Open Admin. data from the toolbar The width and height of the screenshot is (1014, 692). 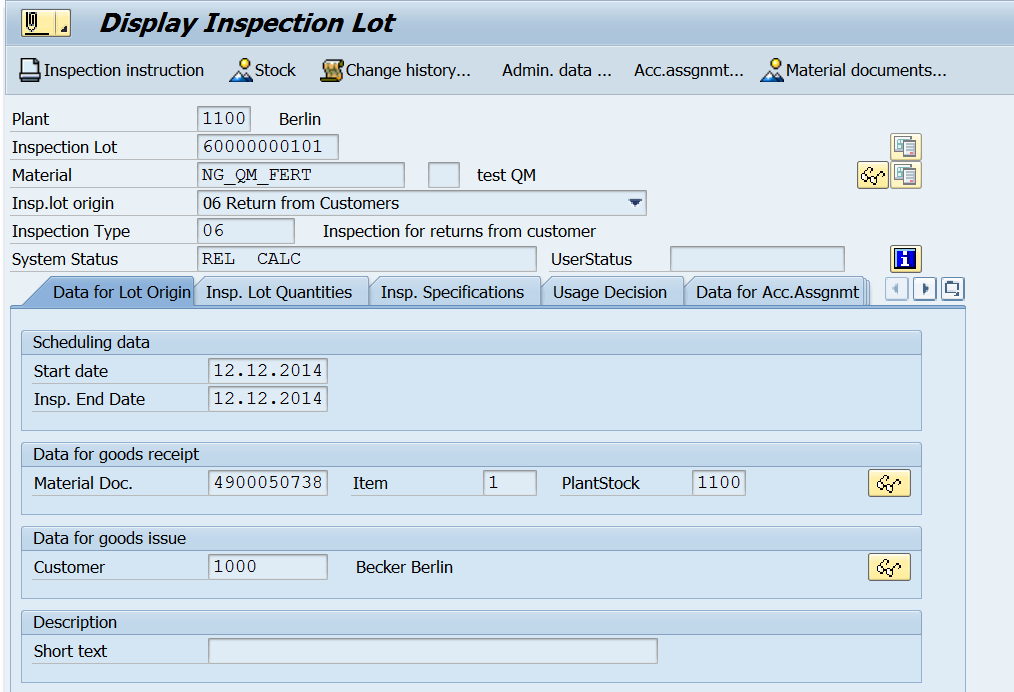[556, 70]
